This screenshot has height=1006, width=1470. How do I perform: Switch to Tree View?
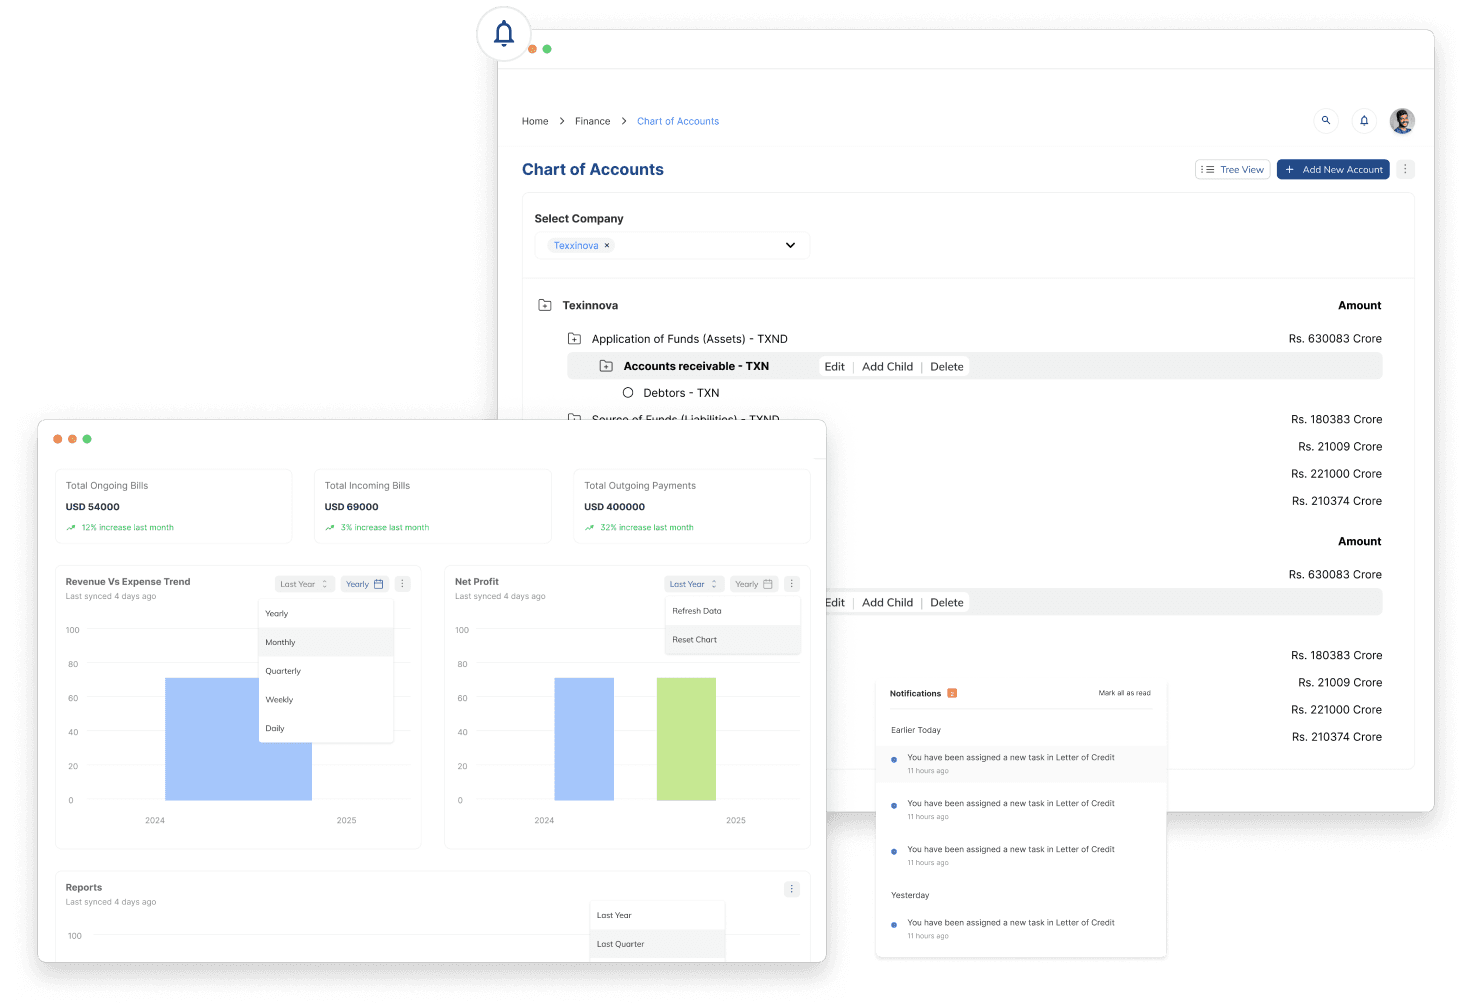[x=1232, y=170]
